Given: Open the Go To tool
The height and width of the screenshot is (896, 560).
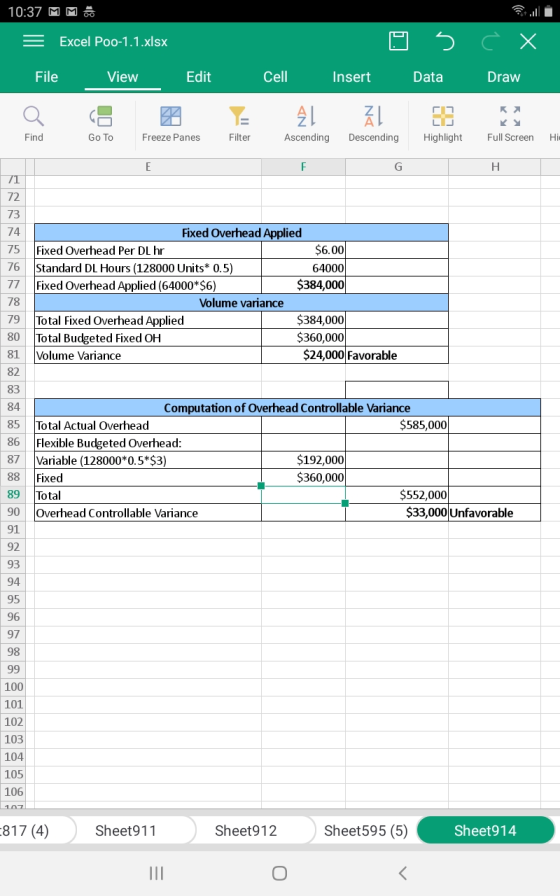Looking at the screenshot, I should tap(101, 124).
